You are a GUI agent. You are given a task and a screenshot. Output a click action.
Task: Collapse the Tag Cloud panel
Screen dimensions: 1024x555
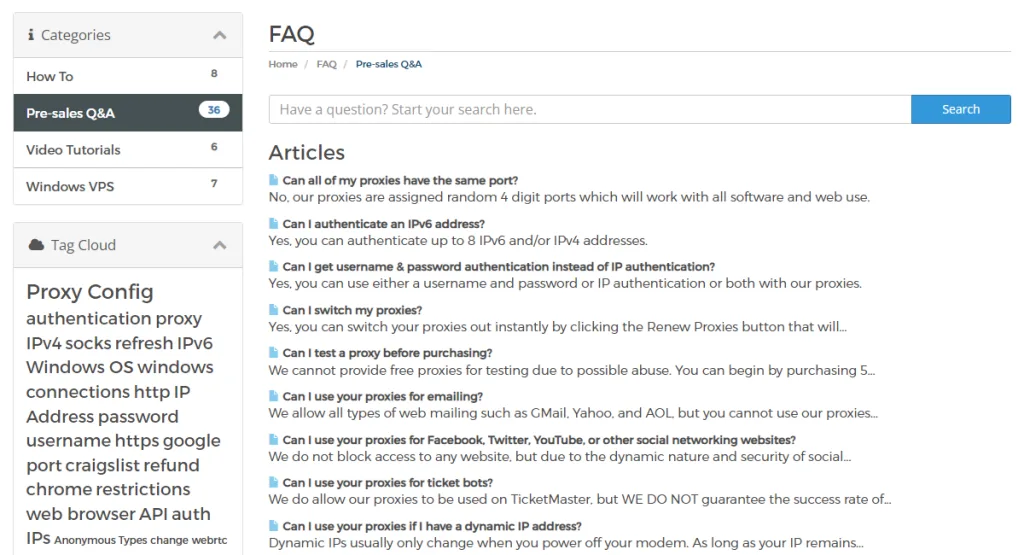(x=220, y=246)
